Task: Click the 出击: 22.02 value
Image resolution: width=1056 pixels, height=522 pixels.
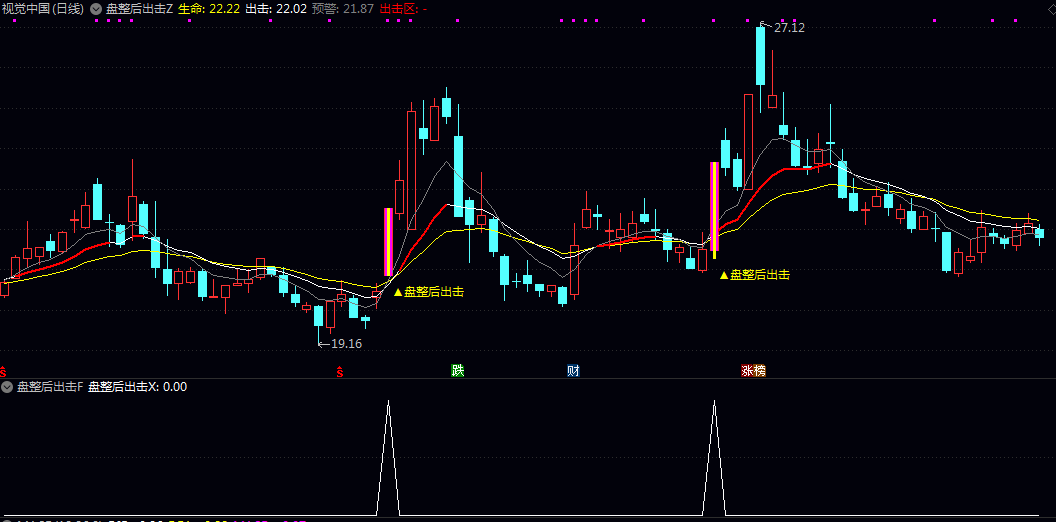Action: coord(275,9)
